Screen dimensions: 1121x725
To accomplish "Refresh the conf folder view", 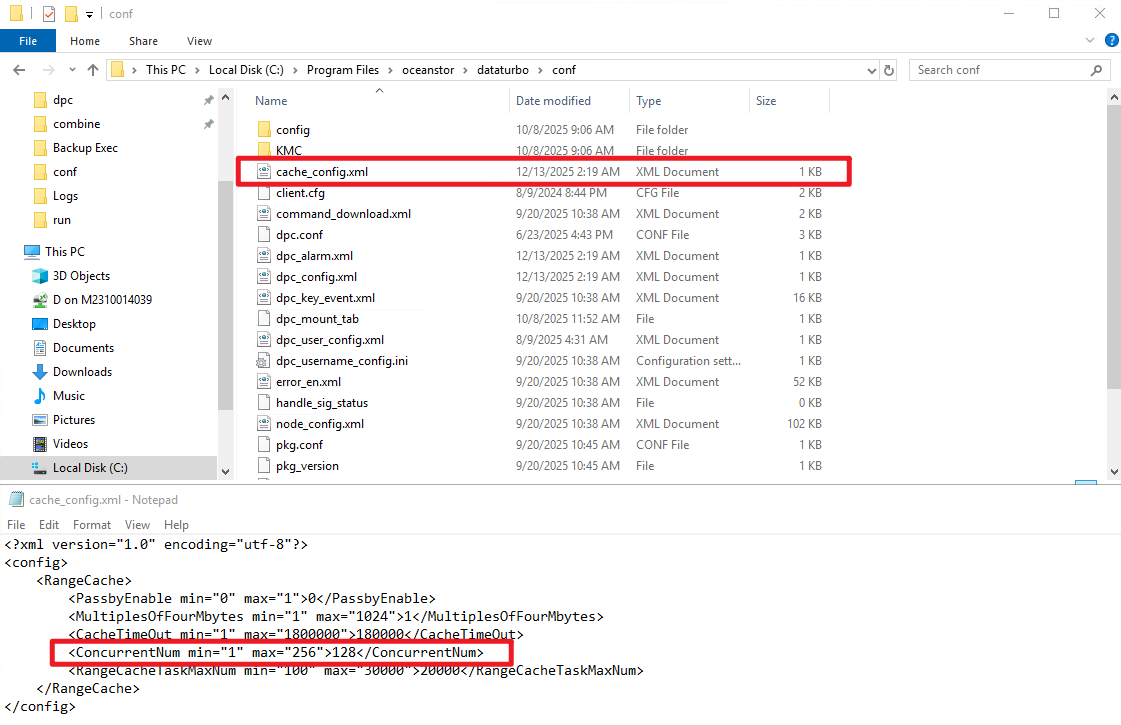I will [x=889, y=70].
